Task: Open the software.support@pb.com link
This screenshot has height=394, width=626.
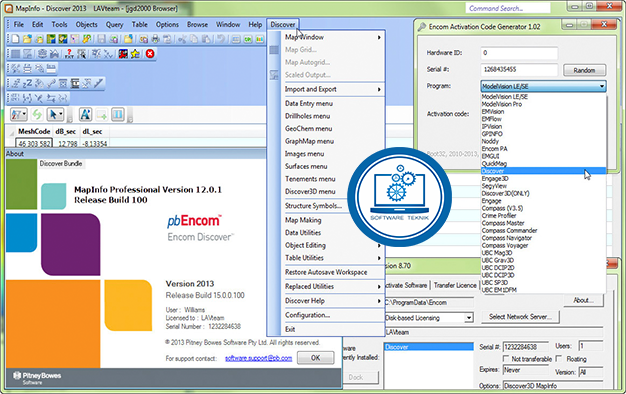Action: pyautogui.click(x=258, y=358)
